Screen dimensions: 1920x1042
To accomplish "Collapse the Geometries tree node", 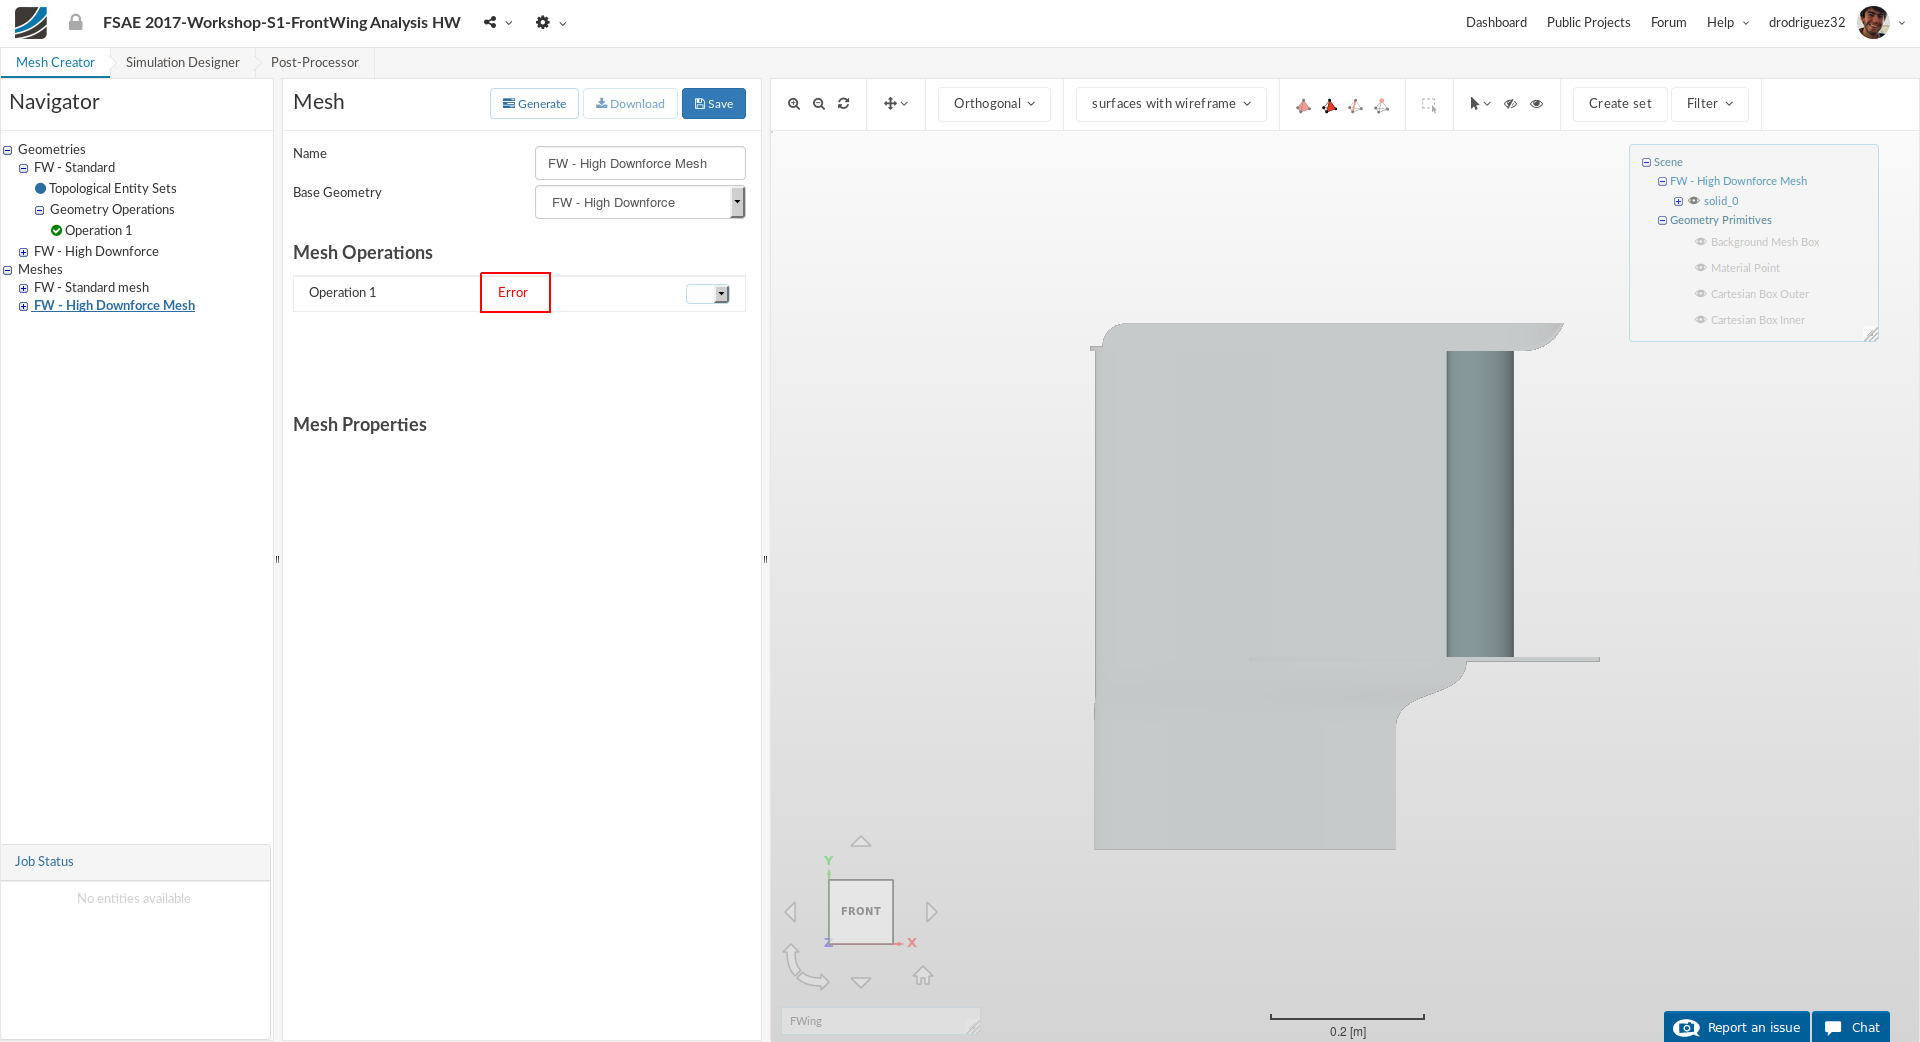I will point(8,150).
